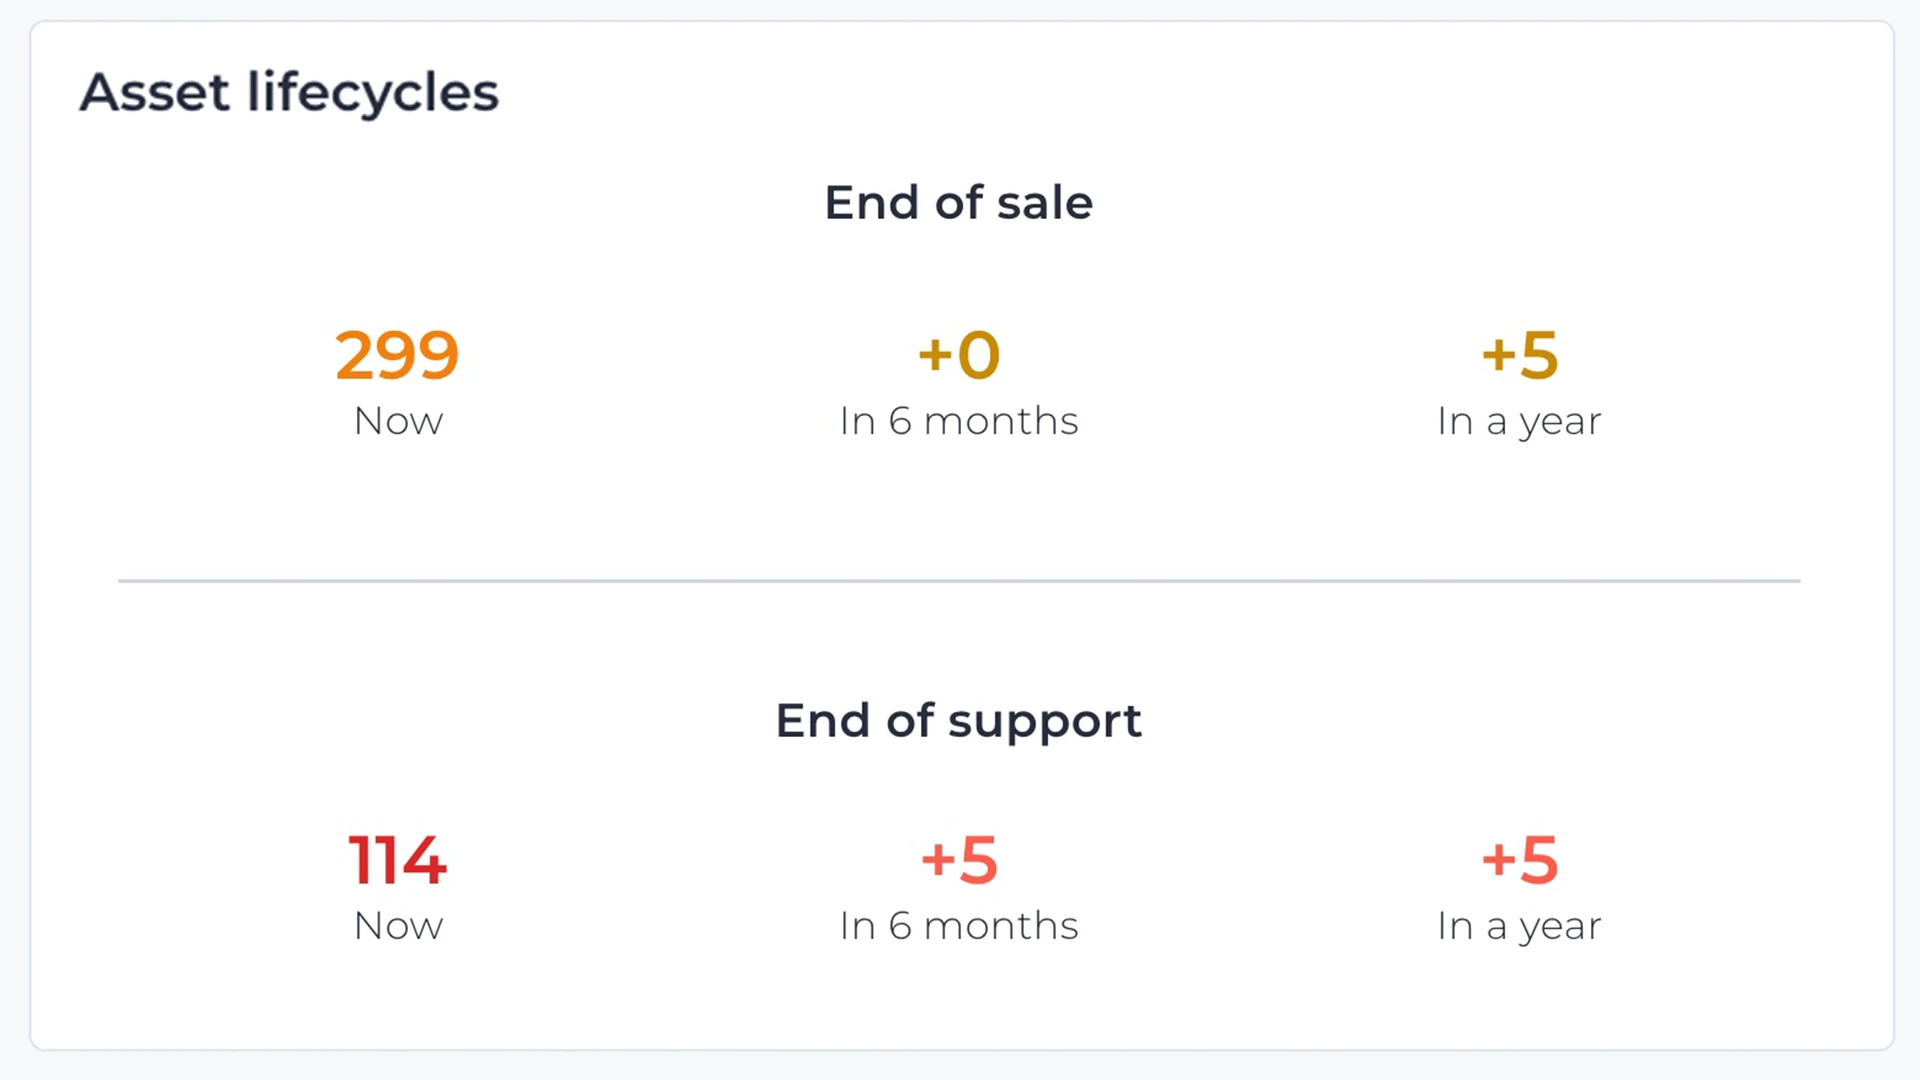Select the +0 End of sale value

pos(959,355)
